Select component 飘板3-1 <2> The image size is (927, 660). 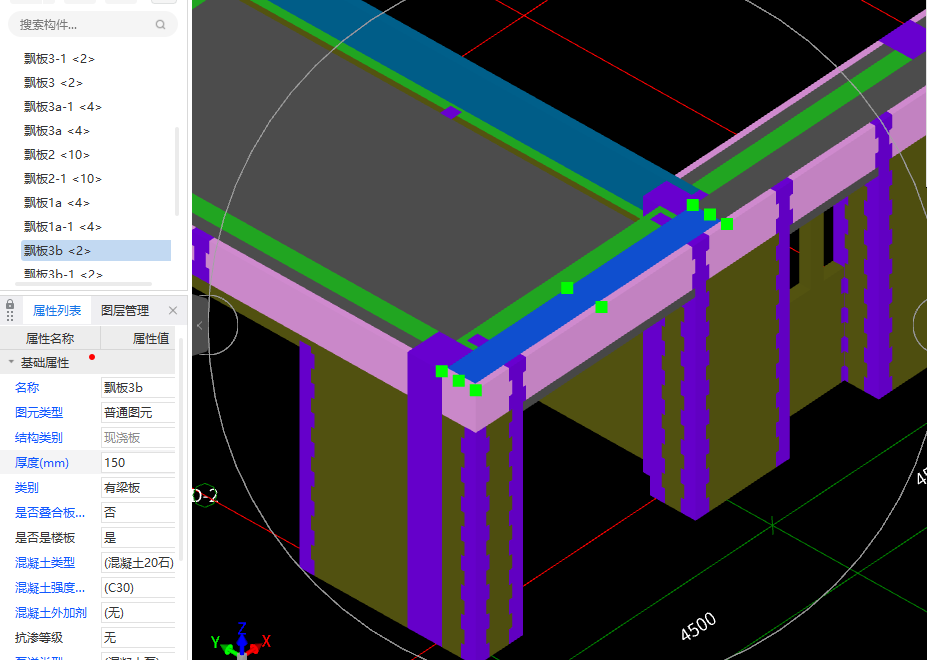click(x=59, y=59)
